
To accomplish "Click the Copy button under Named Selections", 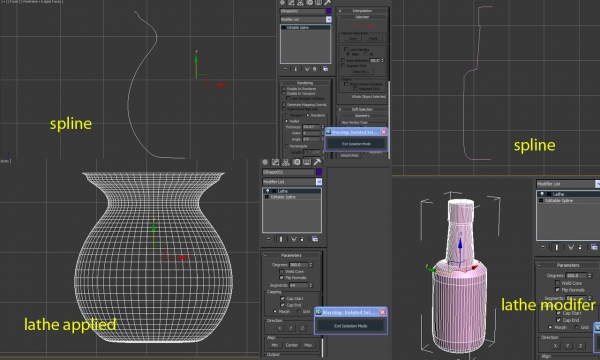I will 352,39.
